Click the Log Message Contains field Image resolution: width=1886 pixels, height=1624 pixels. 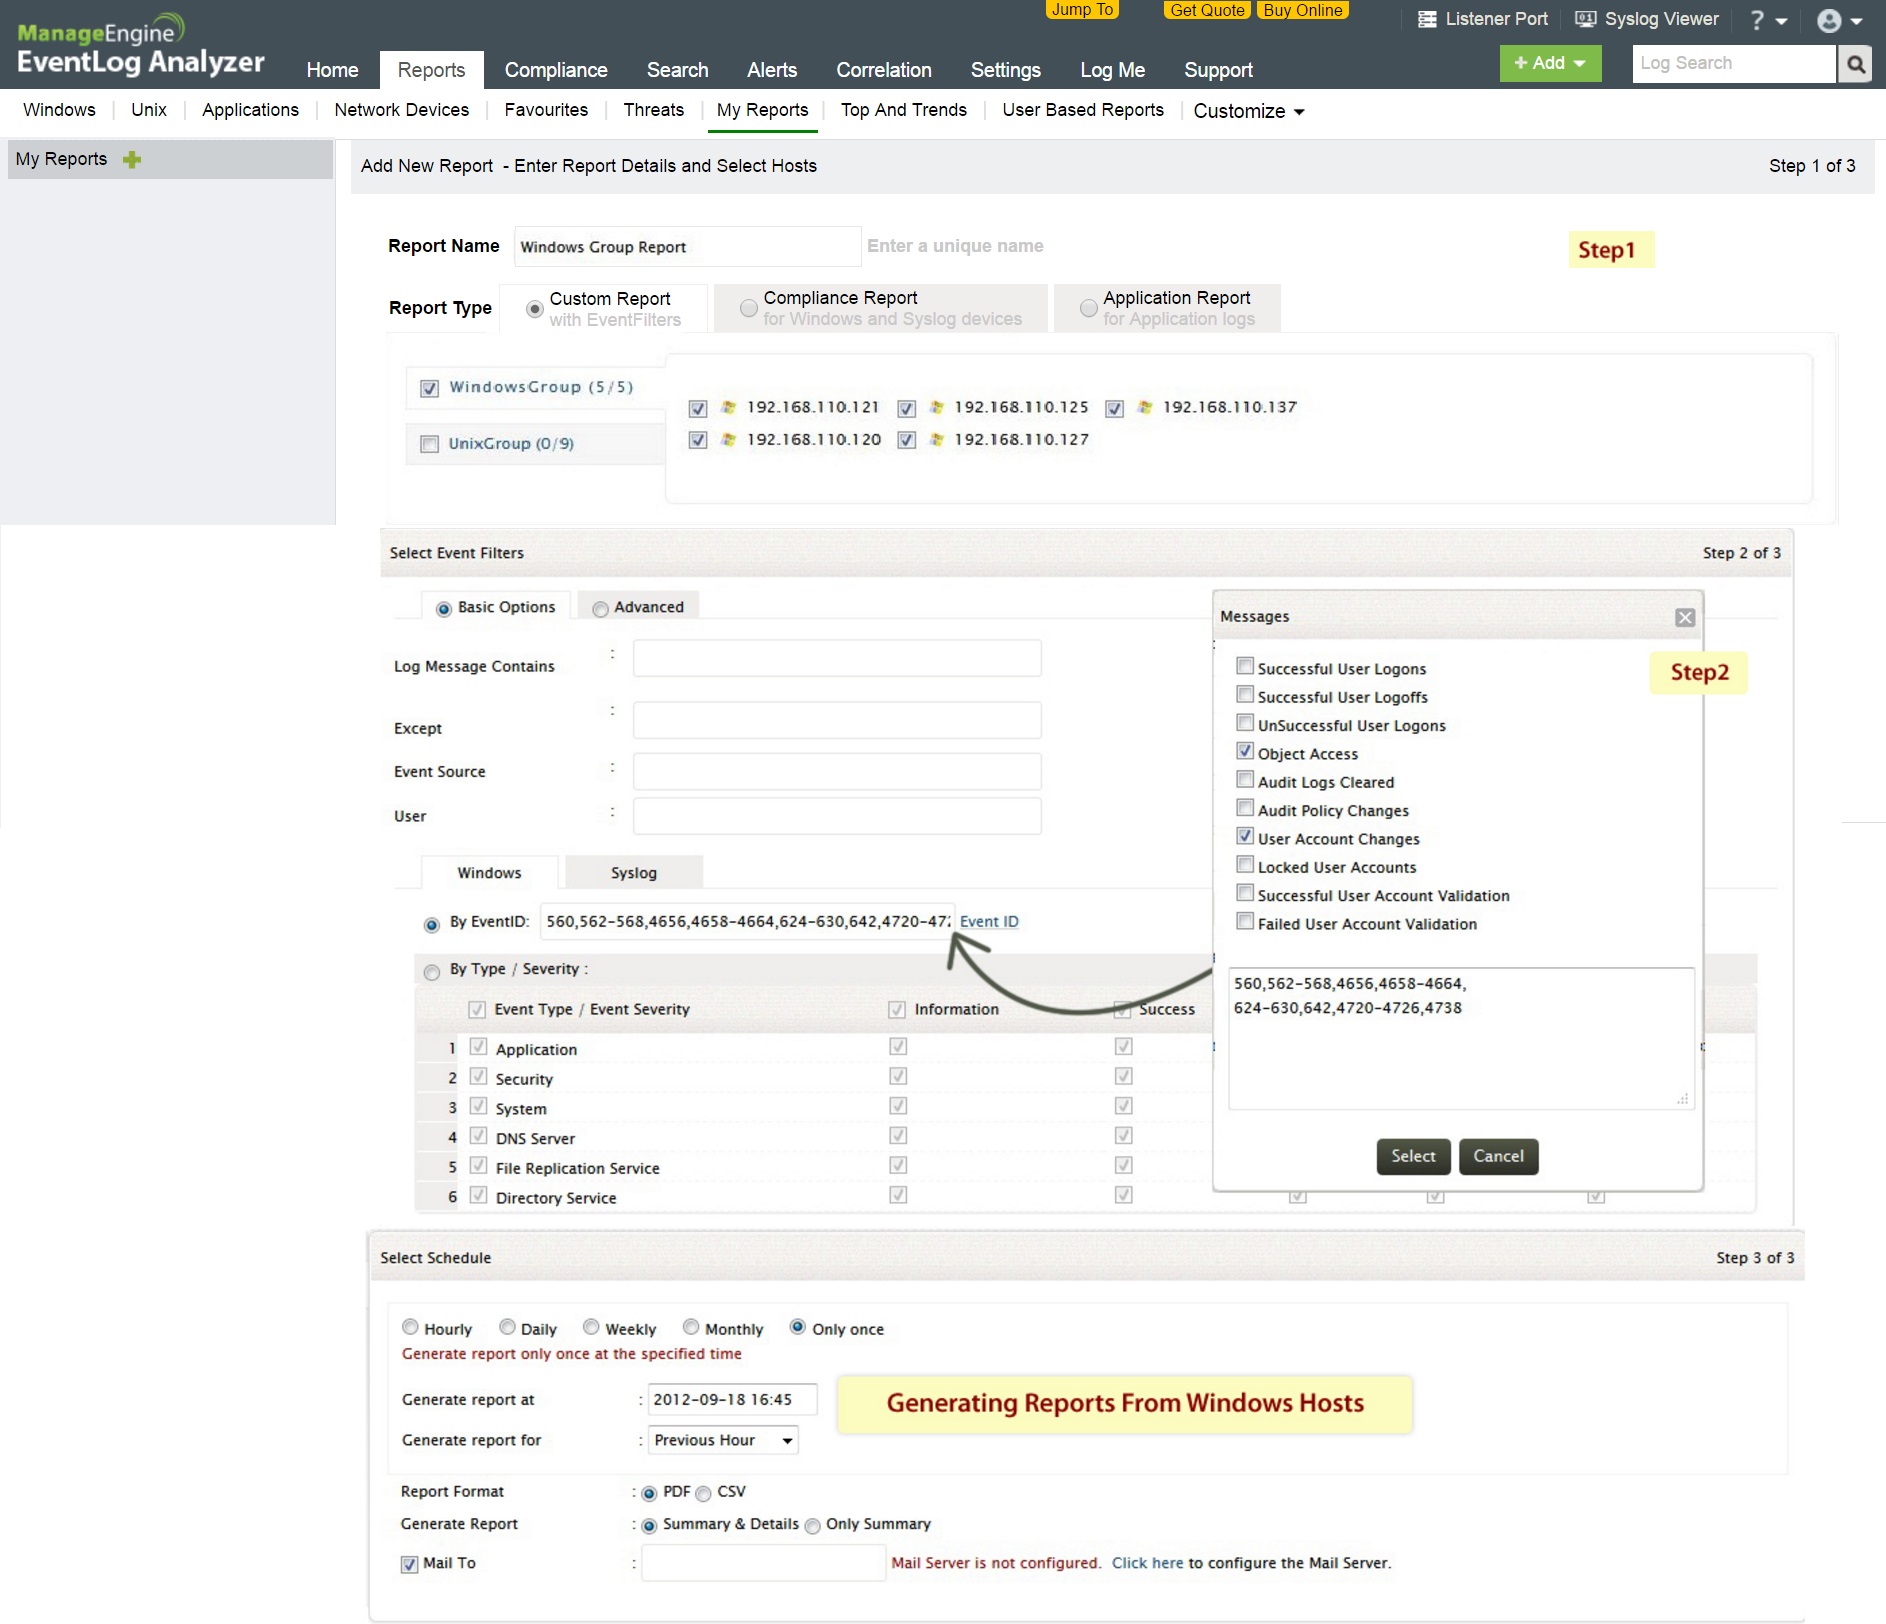pyautogui.click(x=837, y=659)
